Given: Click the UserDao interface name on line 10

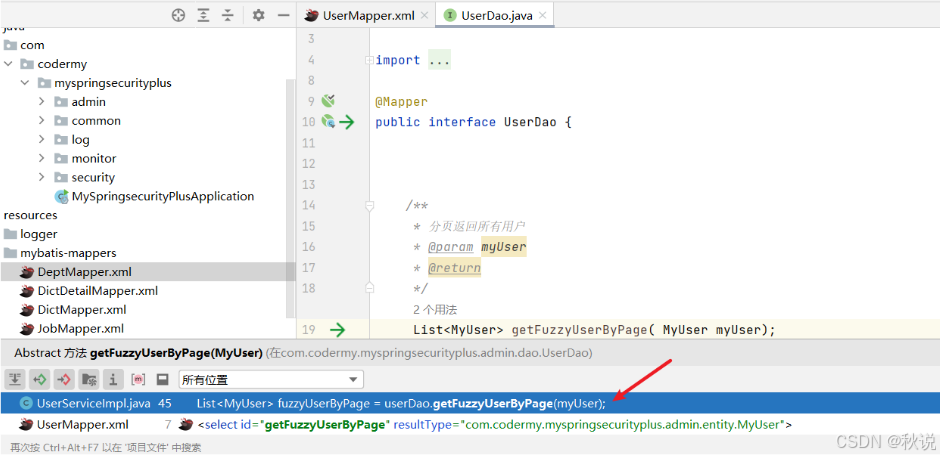Looking at the screenshot, I should point(530,122).
